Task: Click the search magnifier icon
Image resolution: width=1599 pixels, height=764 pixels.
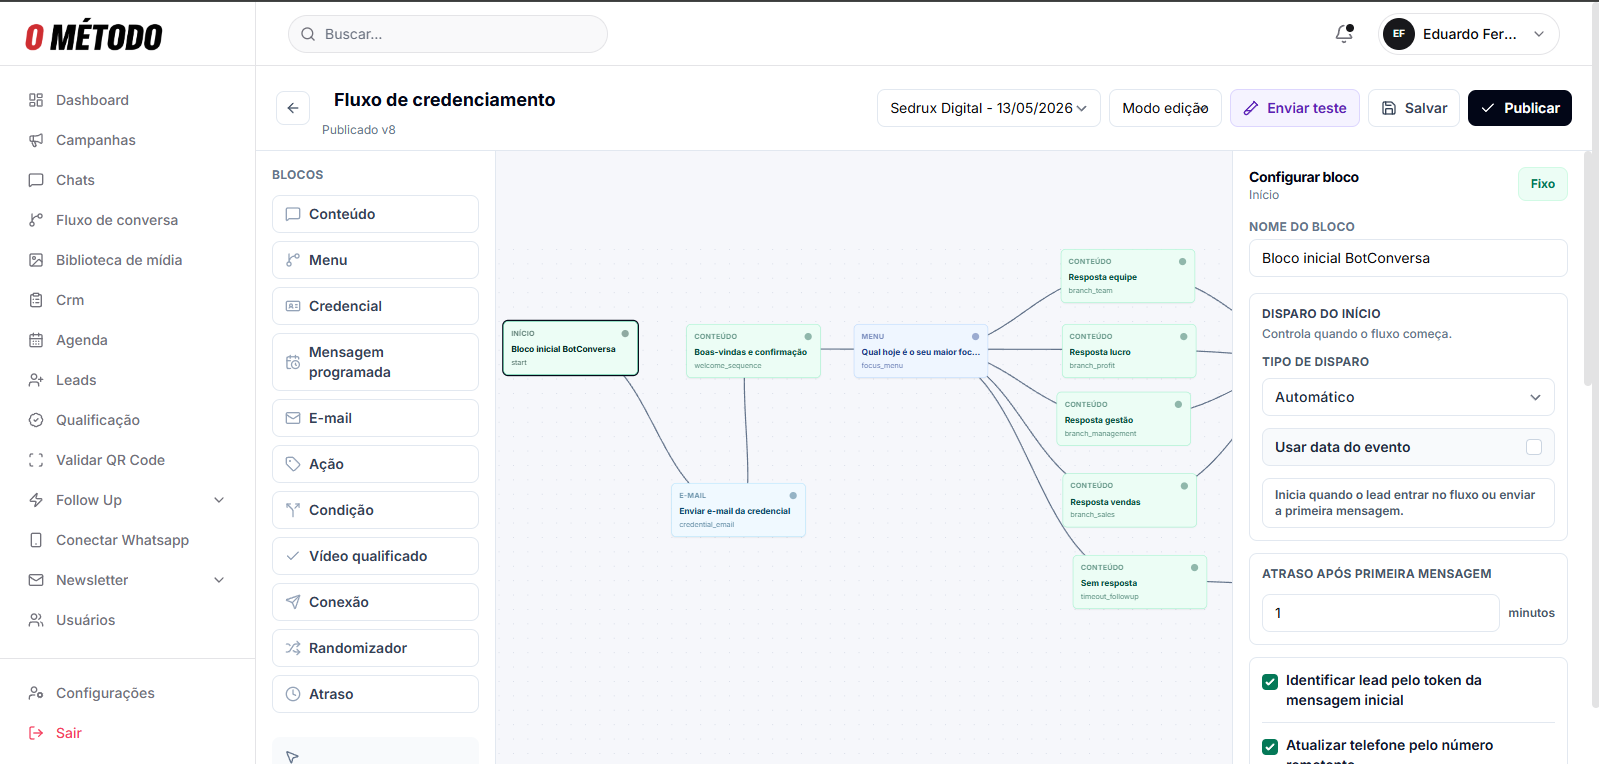Action: 308,34
